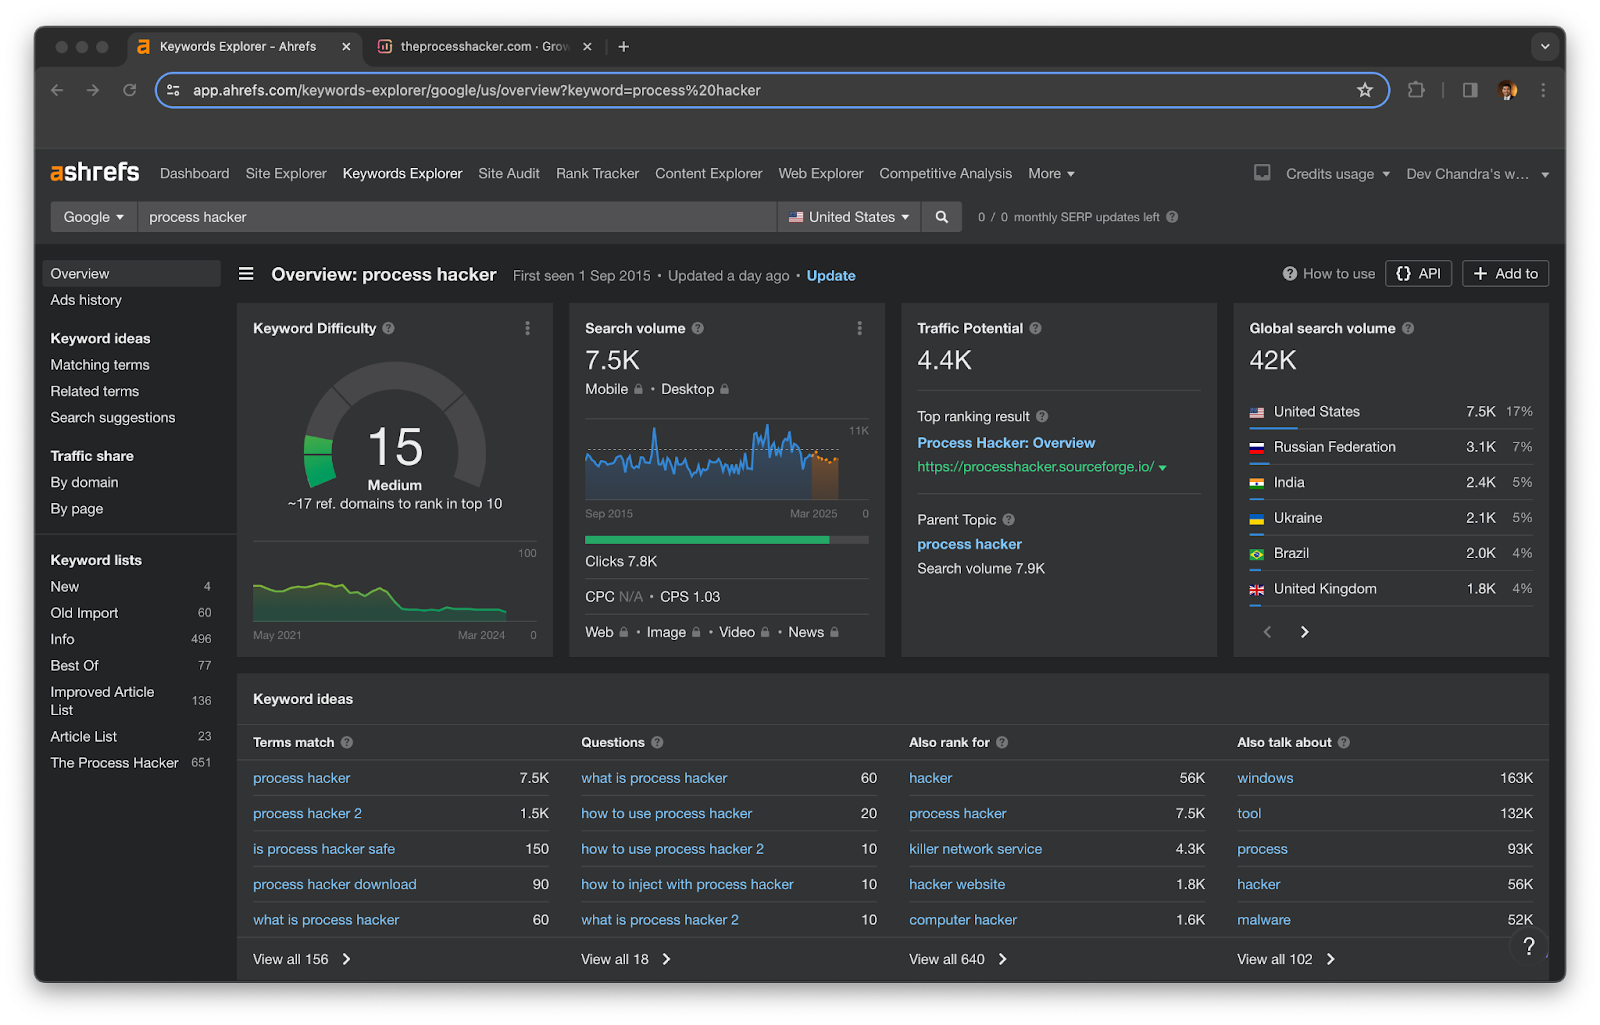This screenshot has height=1025, width=1600.
Task: Click the search magnifier button
Action: (x=941, y=217)
